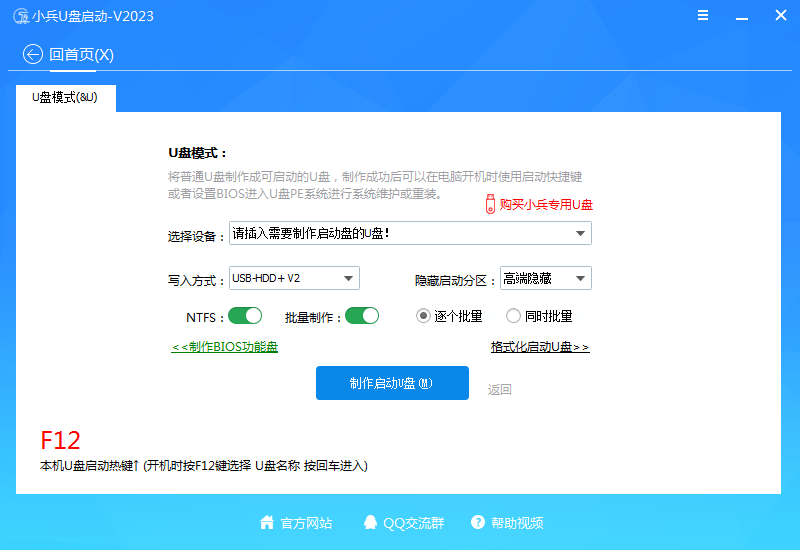Toggle the 批量制作 switch
Screen dimensions: 800x550
pos(362,316)
